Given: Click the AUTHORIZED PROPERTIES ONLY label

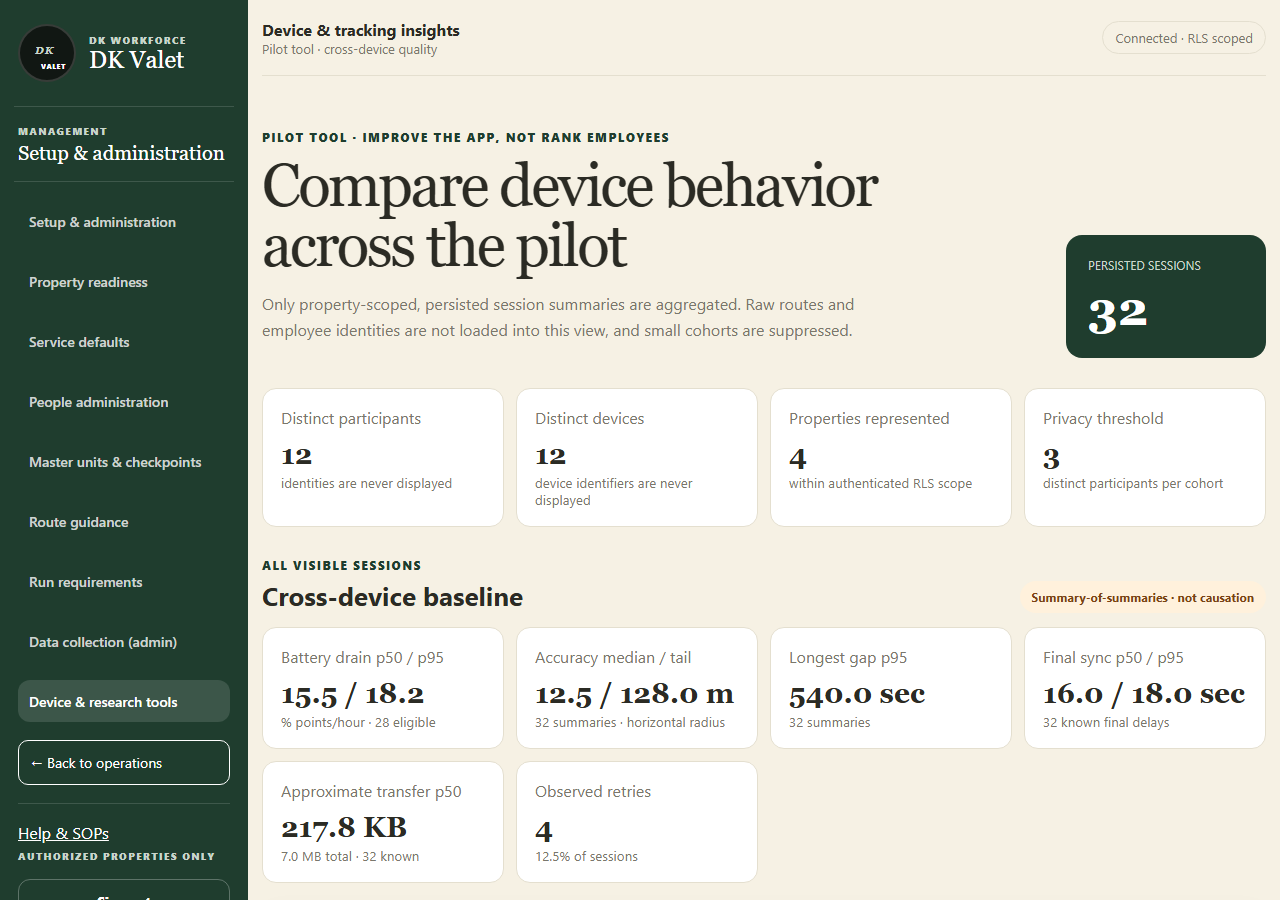Looking at the screenshot, I should (x=116, y=857).
